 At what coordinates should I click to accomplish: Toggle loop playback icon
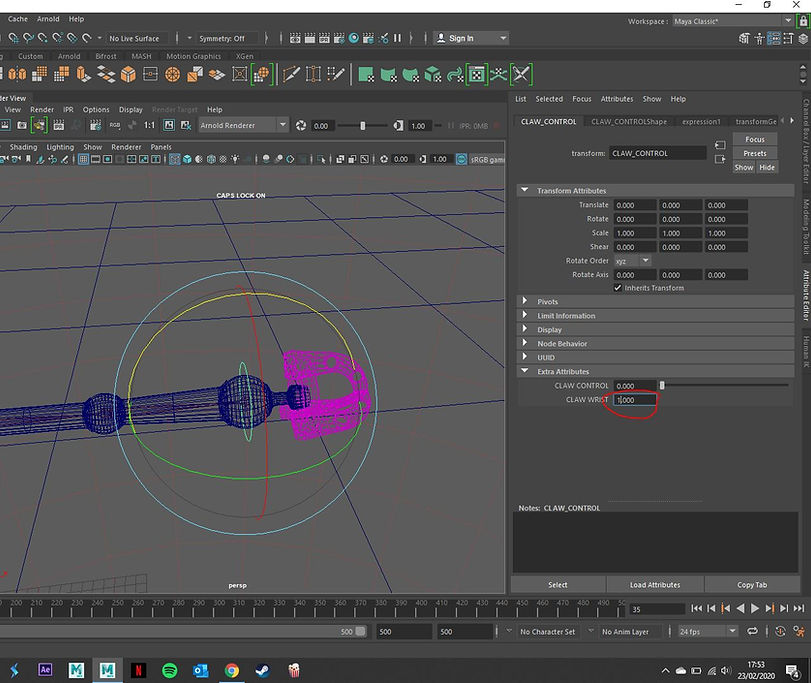(x=752, y=631)
